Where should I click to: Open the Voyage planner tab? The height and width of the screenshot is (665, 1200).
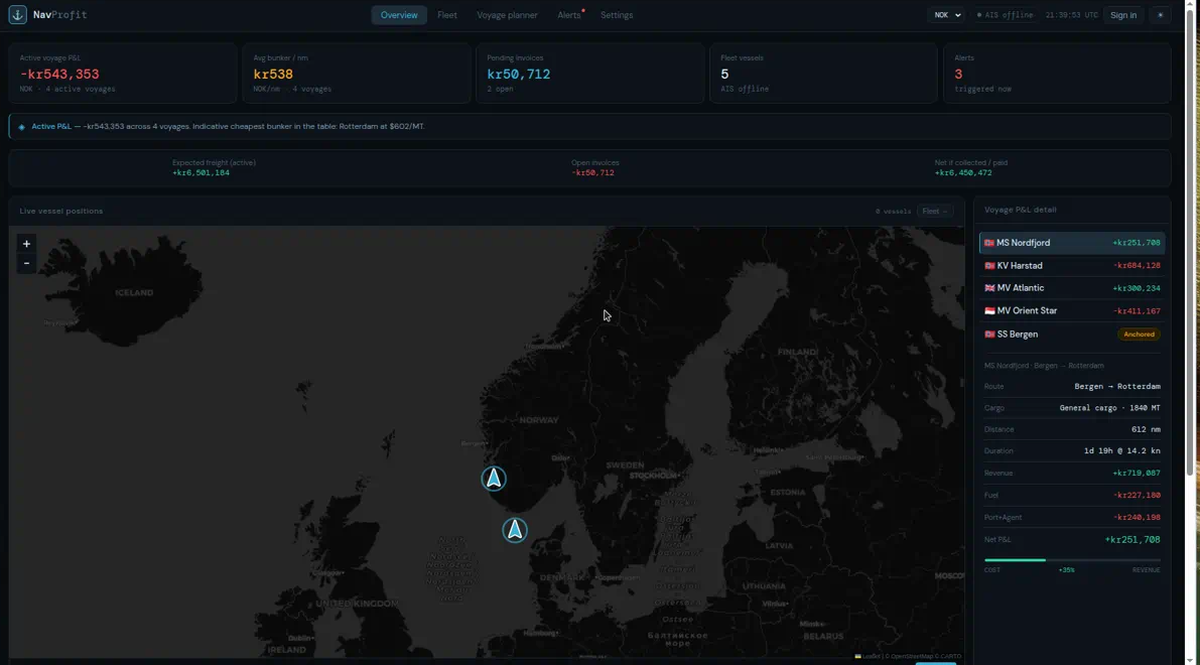507,15
